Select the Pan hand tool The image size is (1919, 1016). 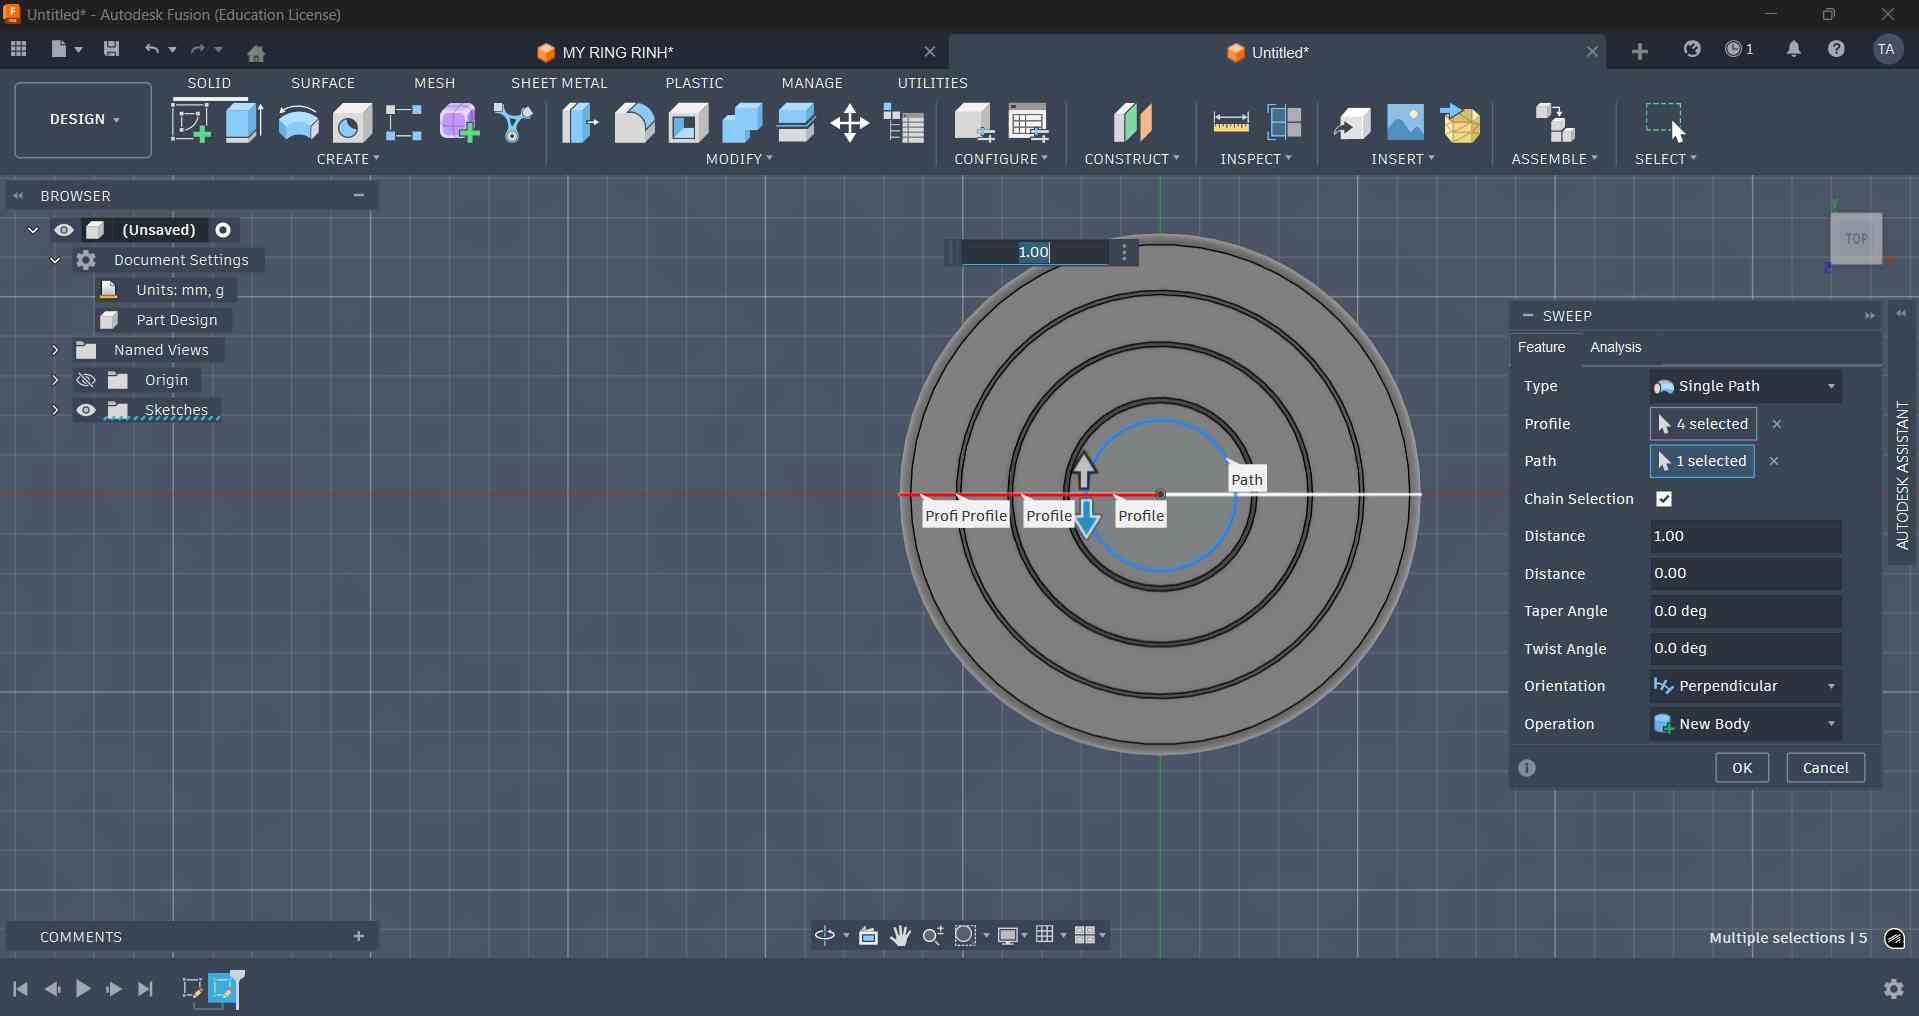[x=900, y=935]
